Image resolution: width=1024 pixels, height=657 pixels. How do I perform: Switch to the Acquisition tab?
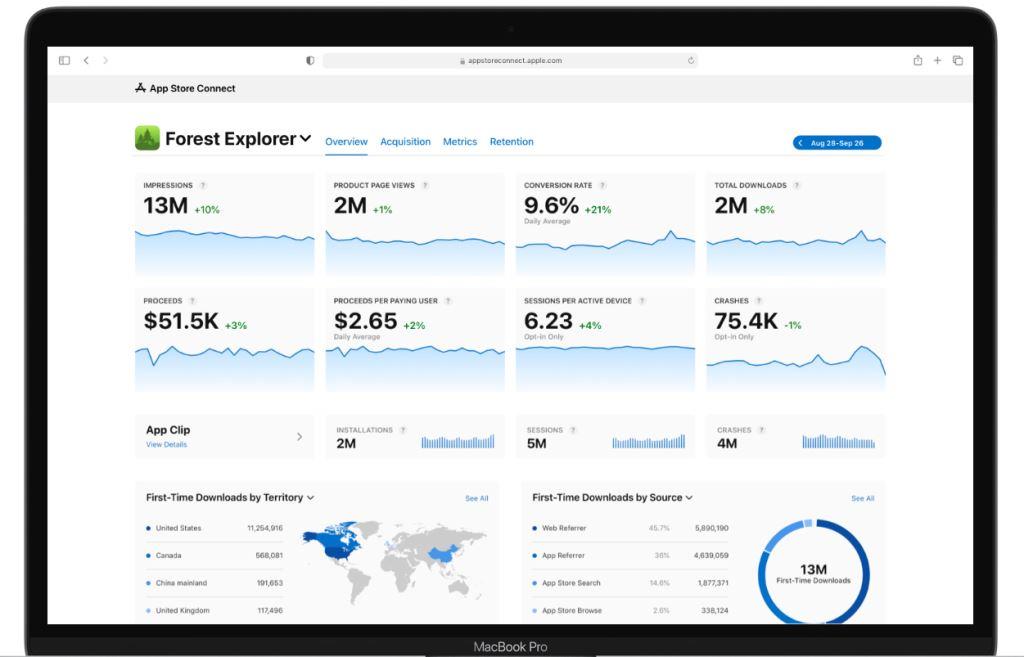pos(405,142)
